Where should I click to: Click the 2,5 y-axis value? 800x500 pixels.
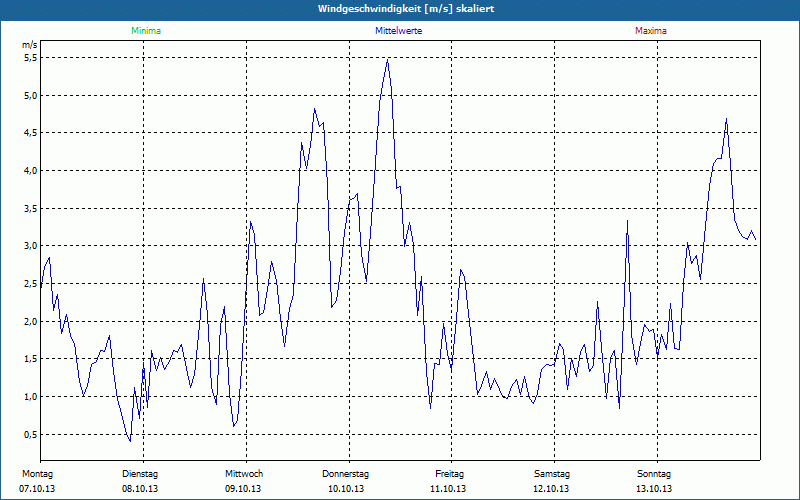[x=31, y=283]
